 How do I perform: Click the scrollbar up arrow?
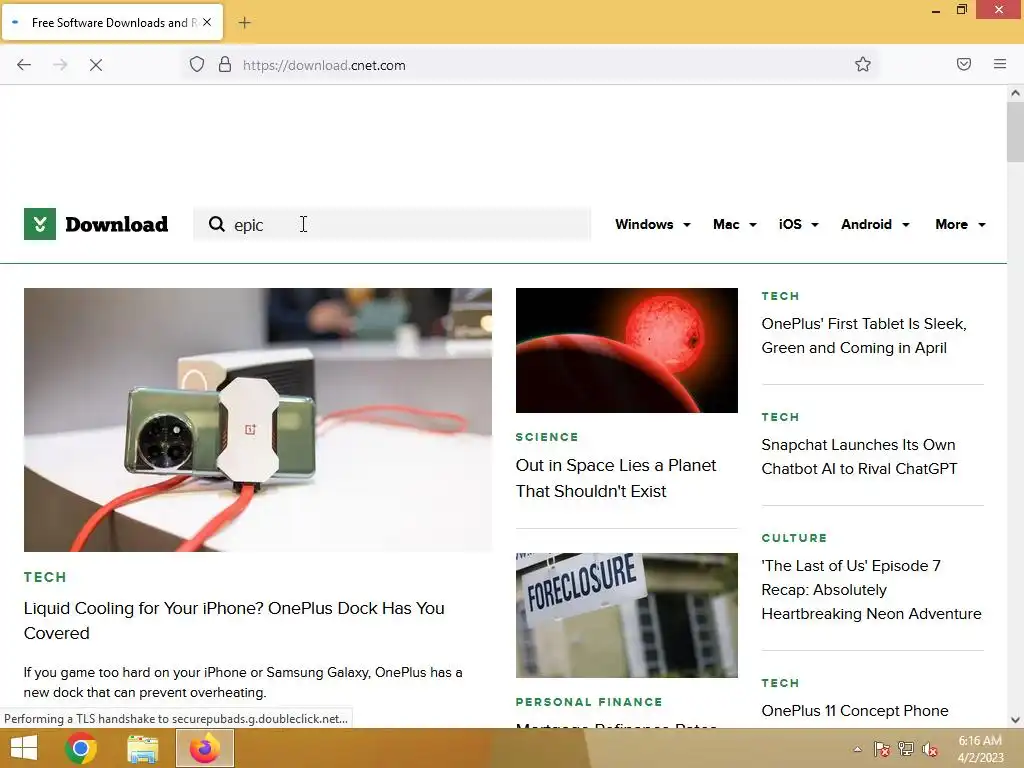tap(1015, 93)
